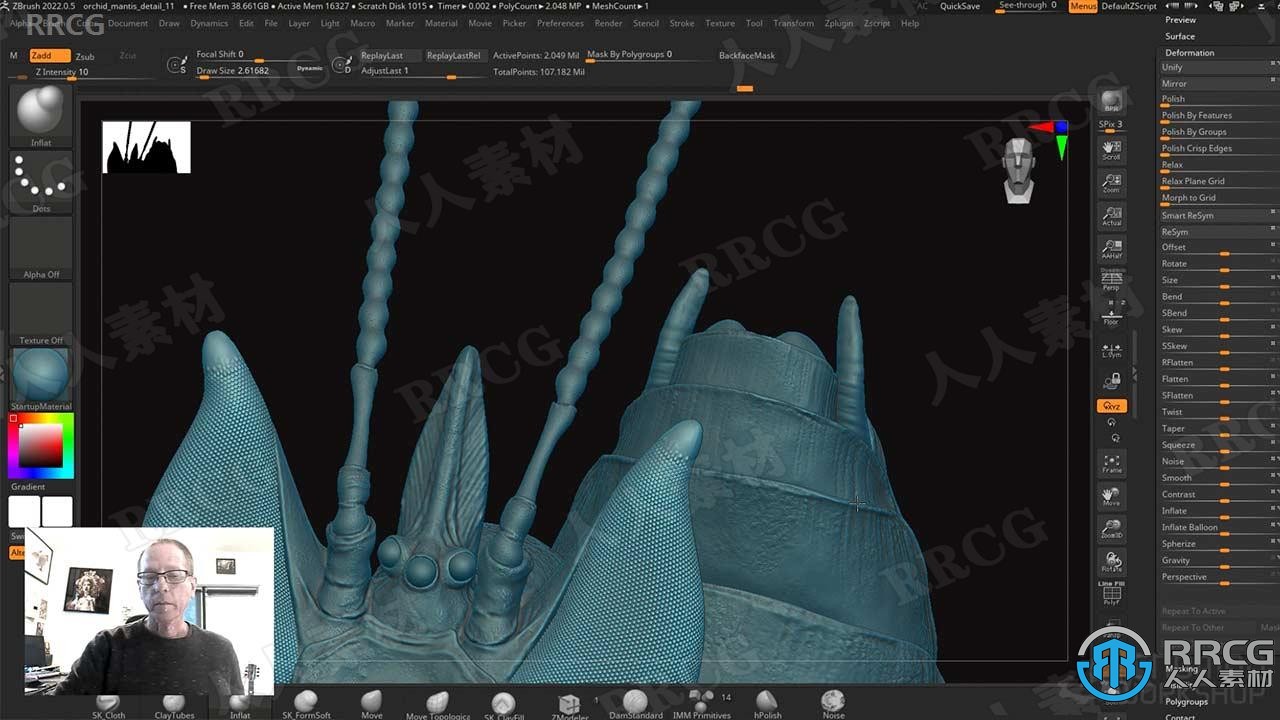Expand the Masking subpalette

[x=1182, y=669]
